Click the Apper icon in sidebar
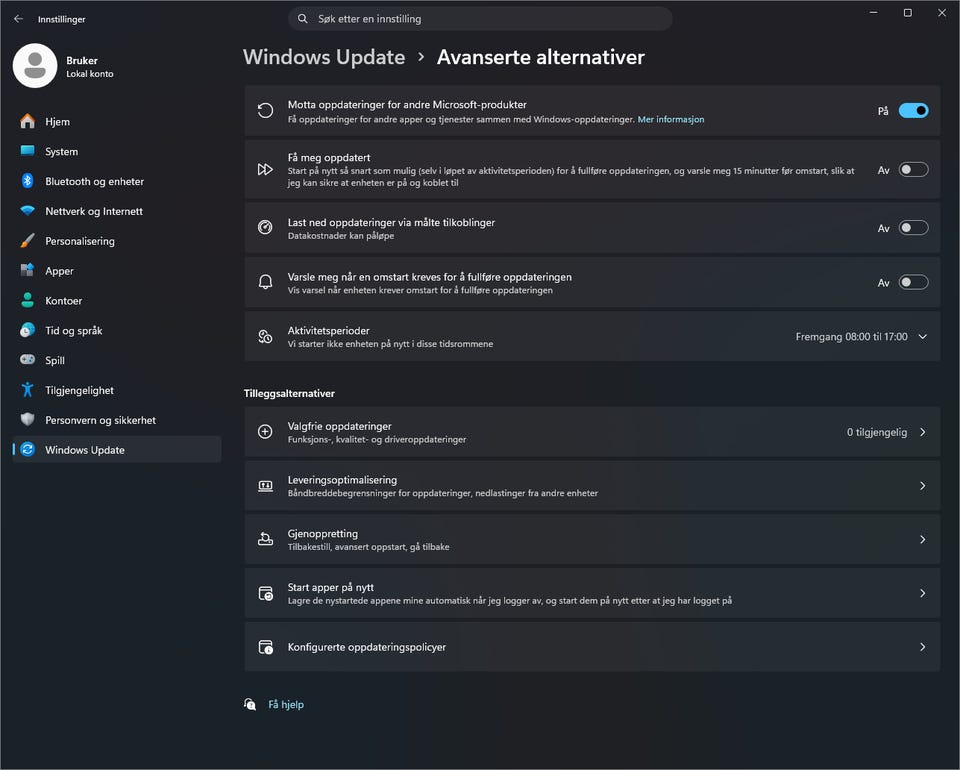The height and width of the screenshot is (770, 960). point(28,270)
